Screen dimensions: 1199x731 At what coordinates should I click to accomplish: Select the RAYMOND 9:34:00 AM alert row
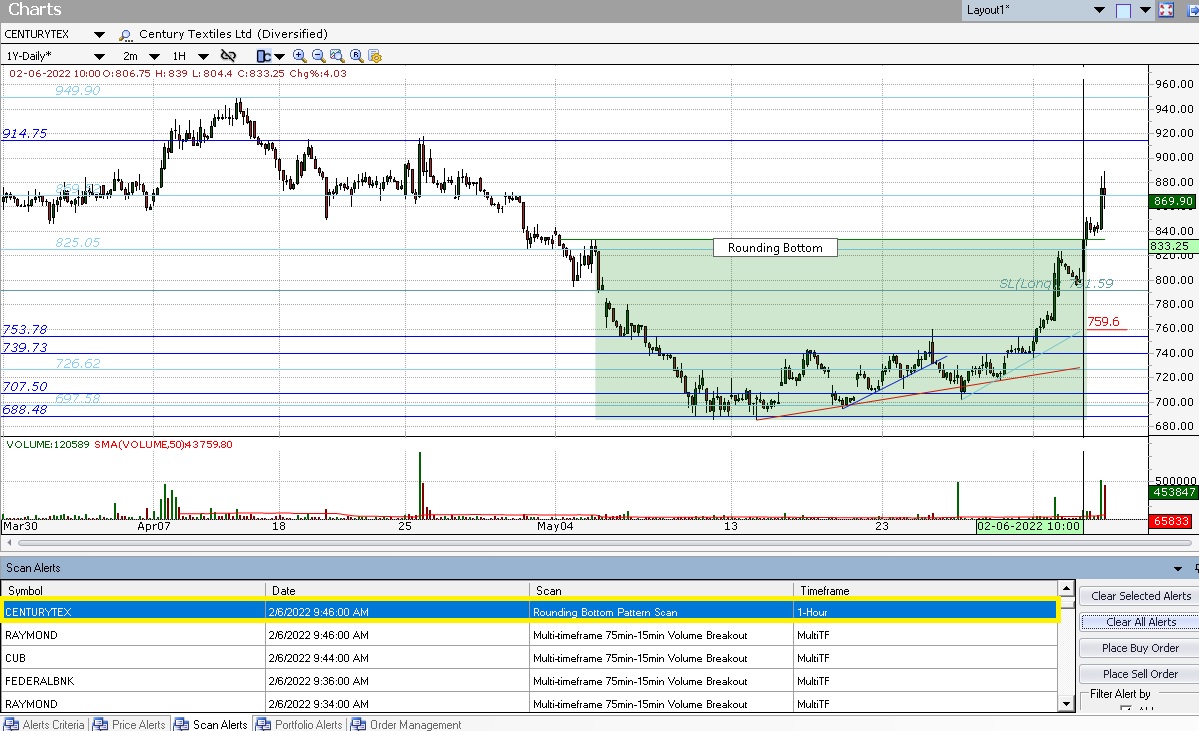(529, 704)
